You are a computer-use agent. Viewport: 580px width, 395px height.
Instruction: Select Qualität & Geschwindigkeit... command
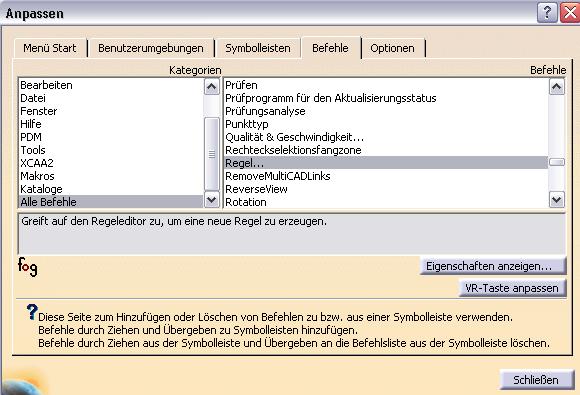386,137
